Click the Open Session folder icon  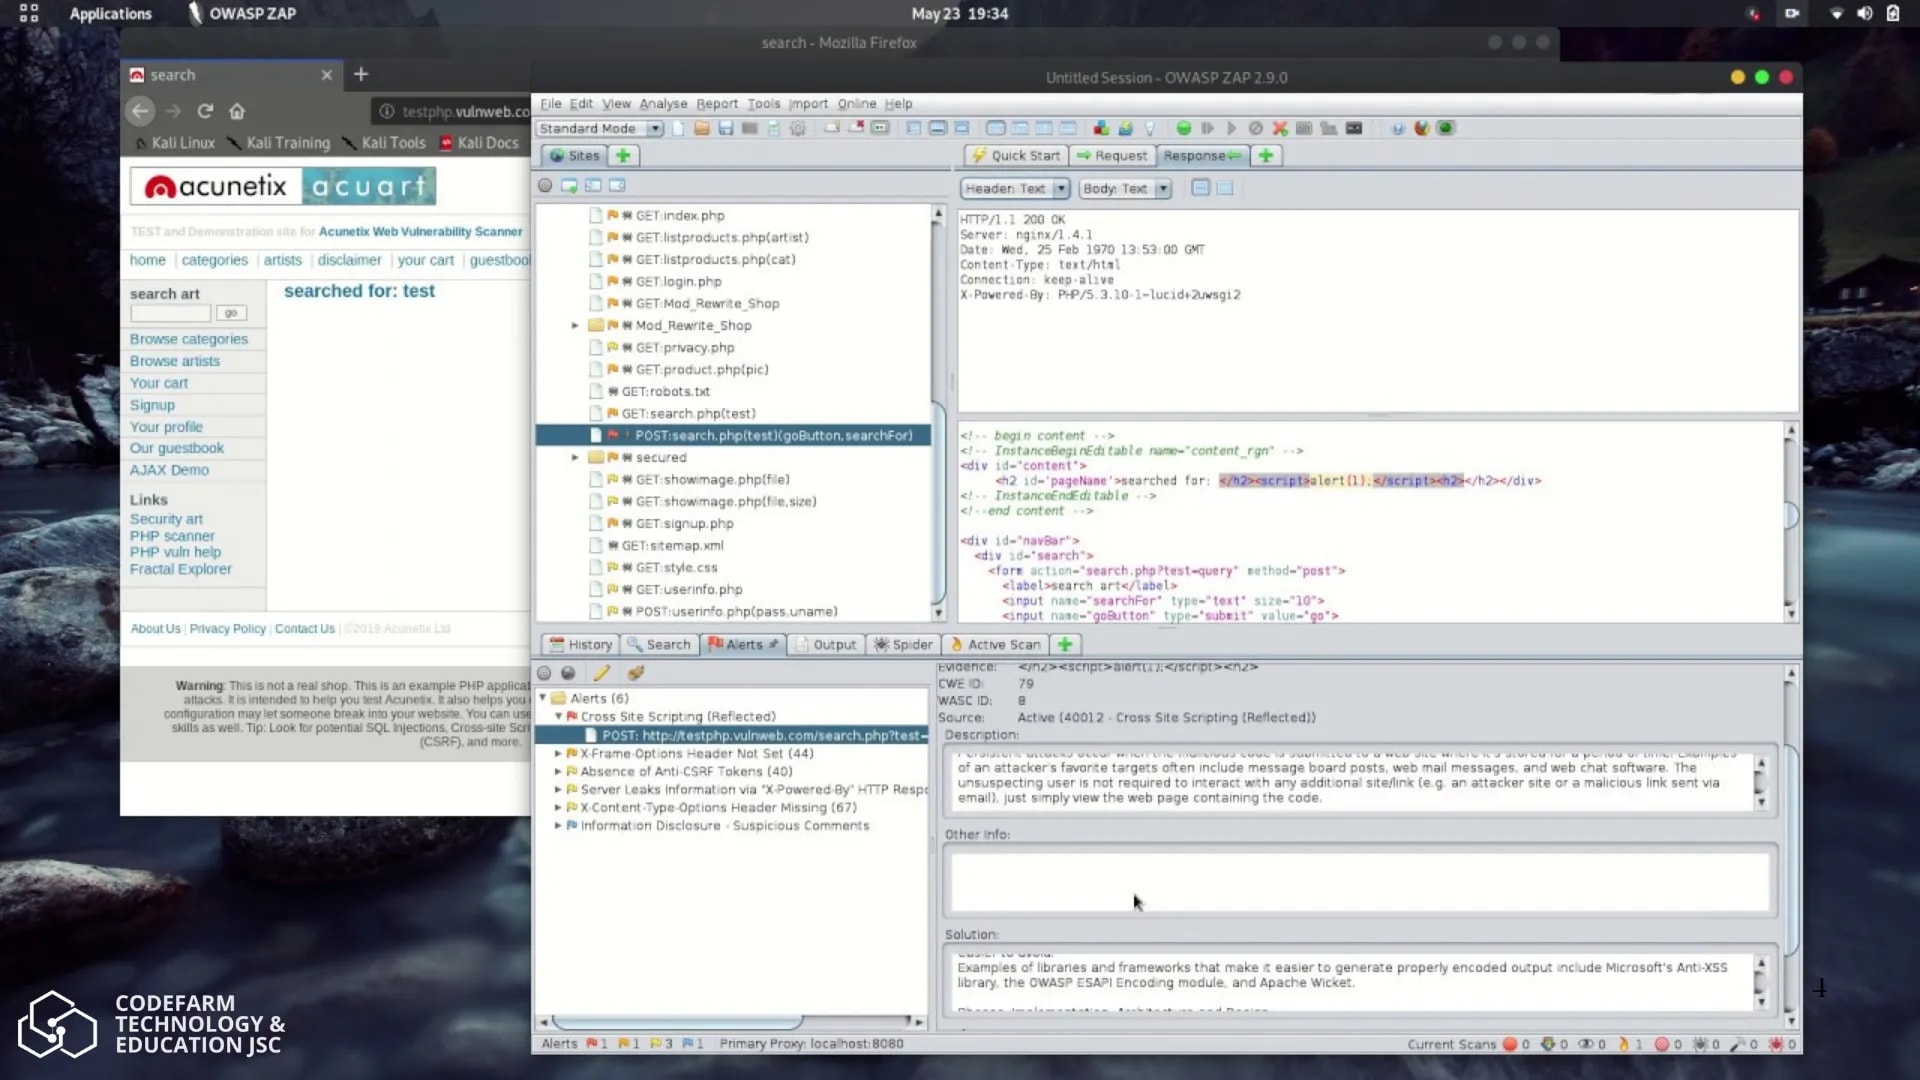(x=702, y=128)
